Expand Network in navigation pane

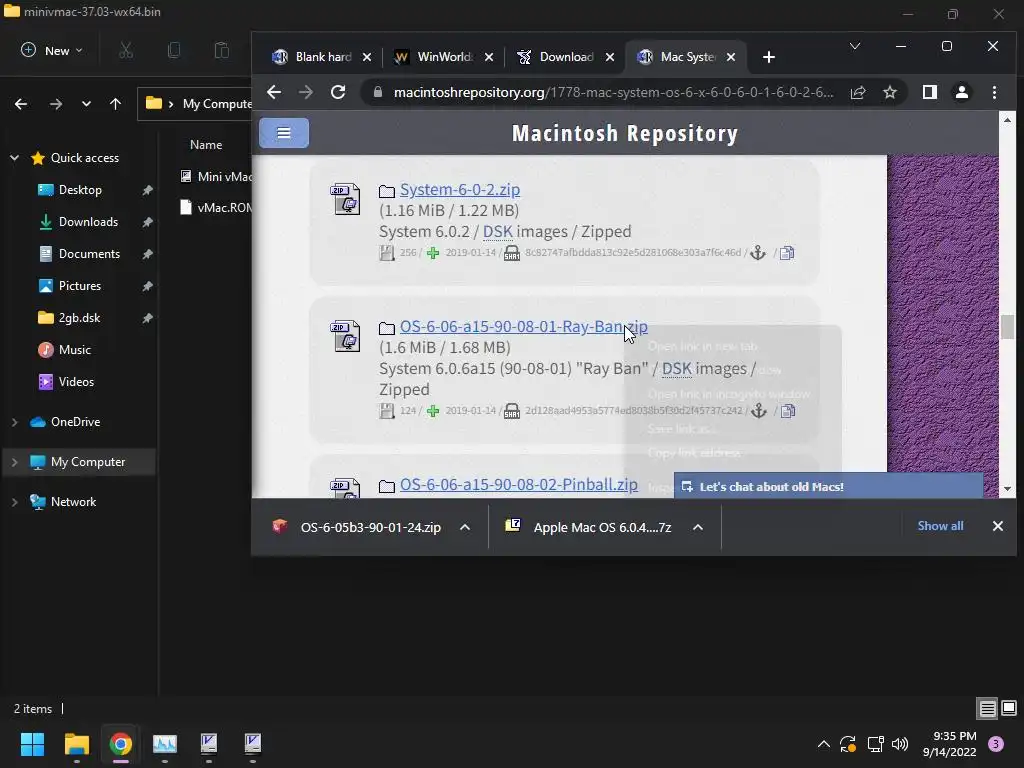coord(14,502)
